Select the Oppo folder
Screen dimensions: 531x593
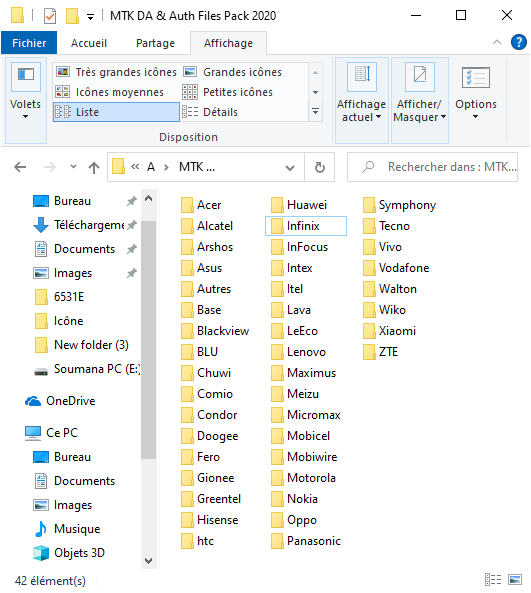[294, 520]
